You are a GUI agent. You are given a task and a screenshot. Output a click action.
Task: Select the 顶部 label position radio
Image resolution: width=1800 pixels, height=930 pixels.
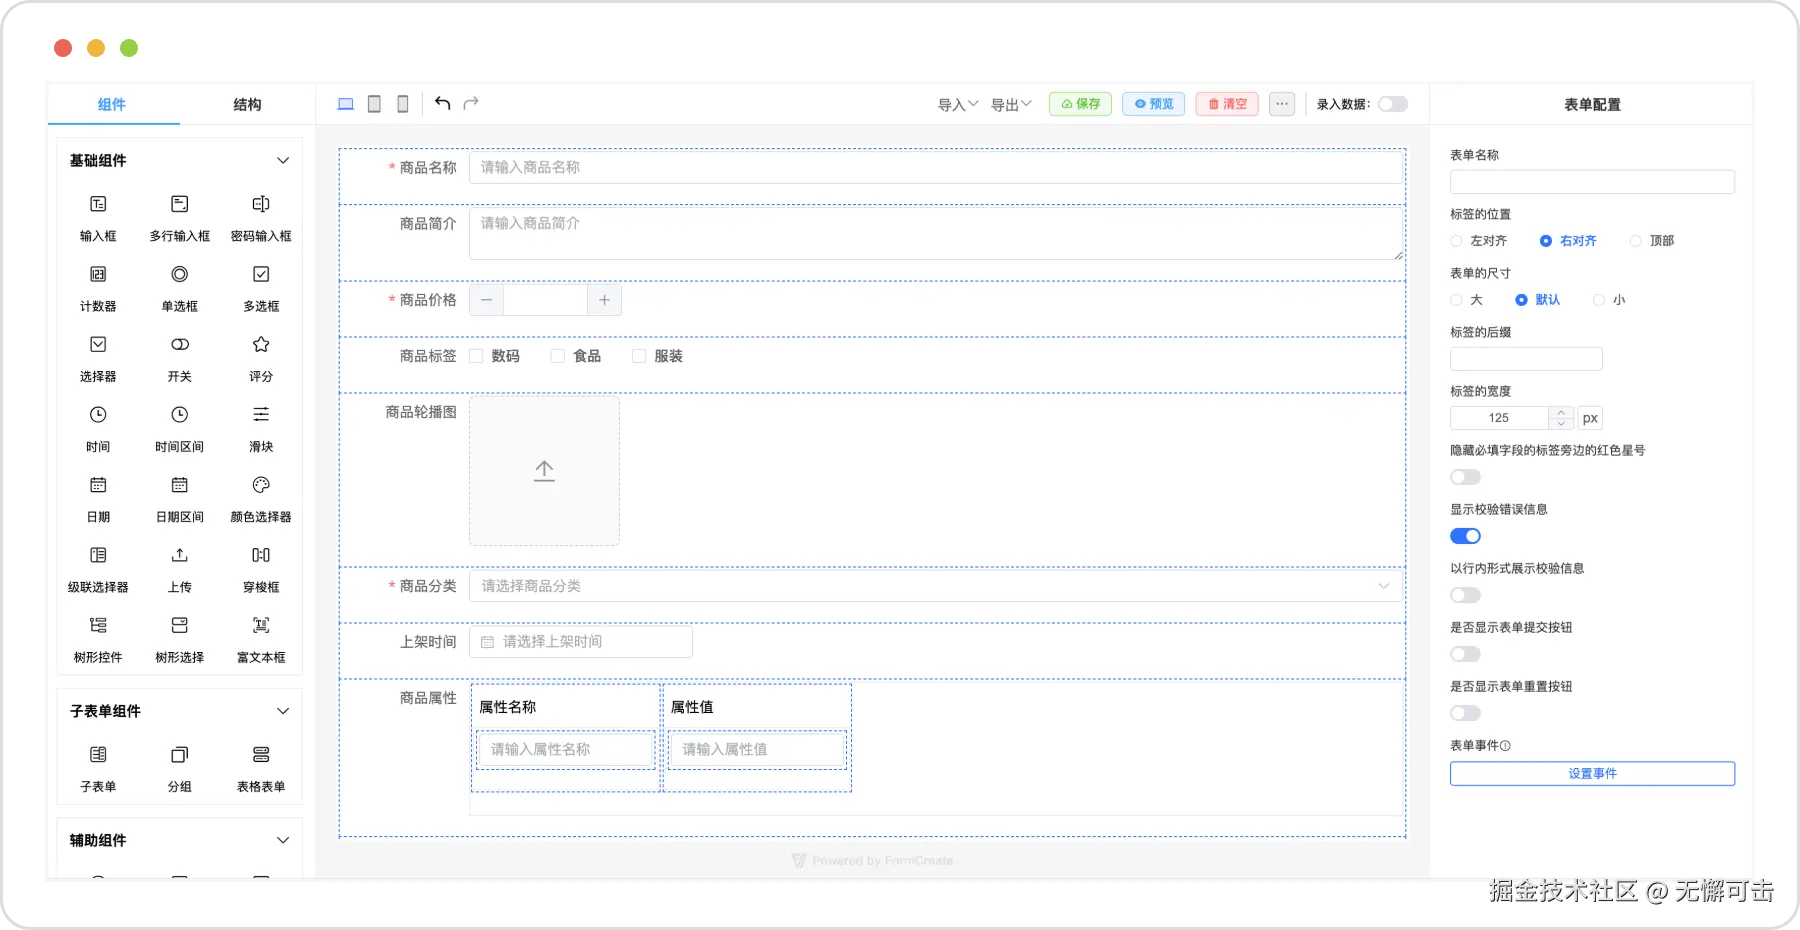click(1636, 240)
